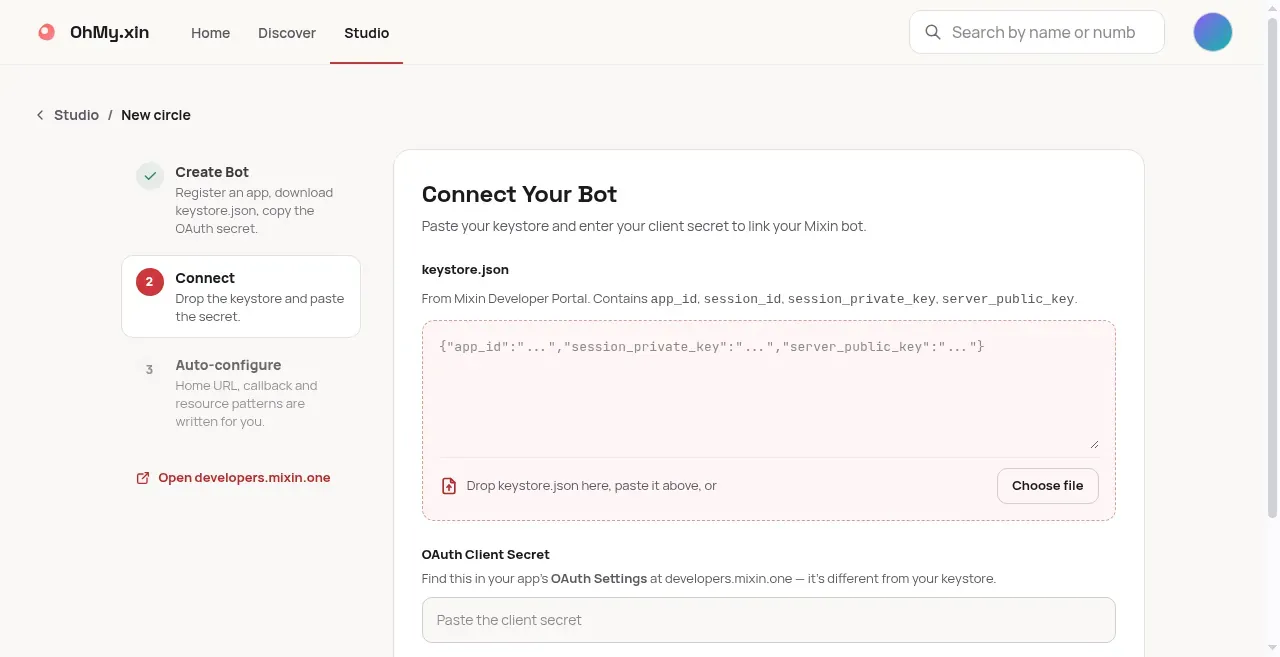Image resolution: width=1280 pixels, height=657 pixels.
Task: Open the user profile avatar
Action: (x=1213, y=32)
